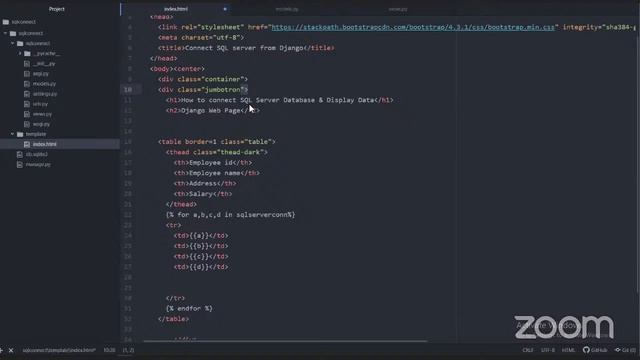Click the file icon beside settings.py
Viewport: 640px width, 360px height.
point(27,94)
